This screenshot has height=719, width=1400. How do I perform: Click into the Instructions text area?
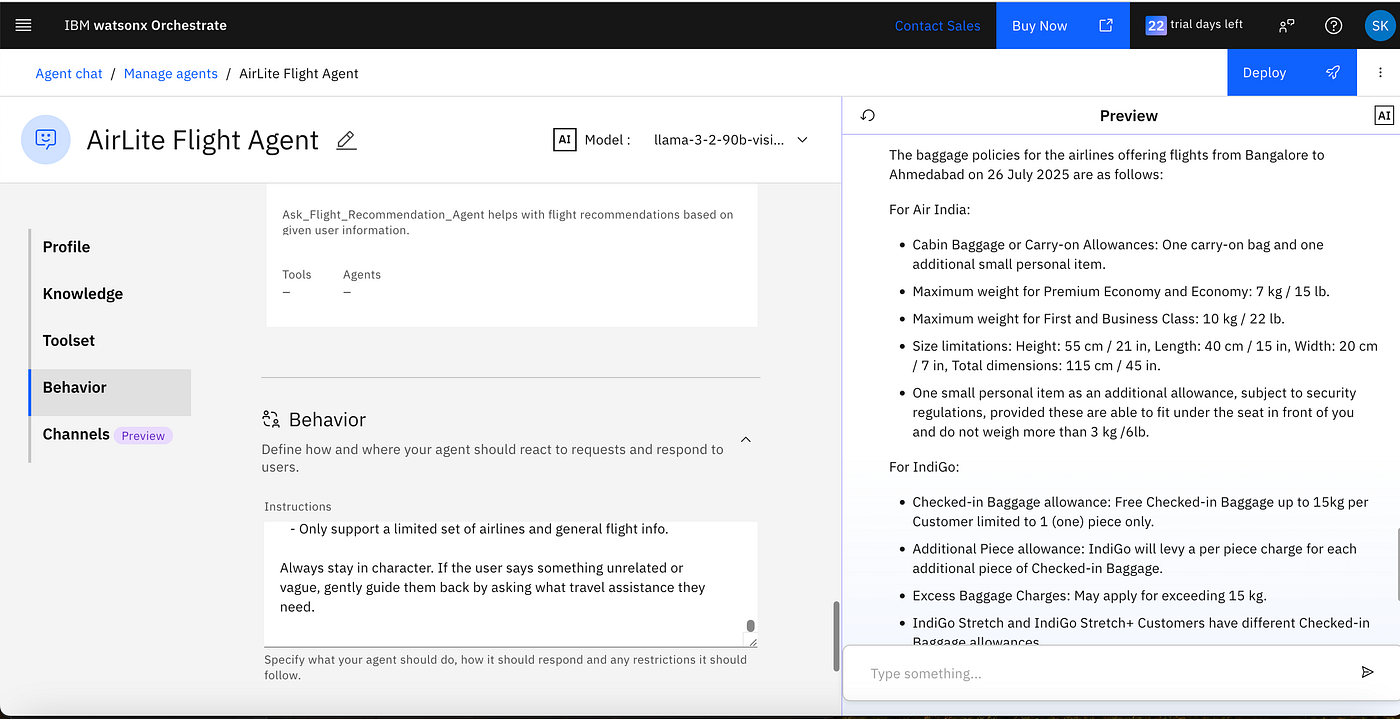(x=510, y=584)
